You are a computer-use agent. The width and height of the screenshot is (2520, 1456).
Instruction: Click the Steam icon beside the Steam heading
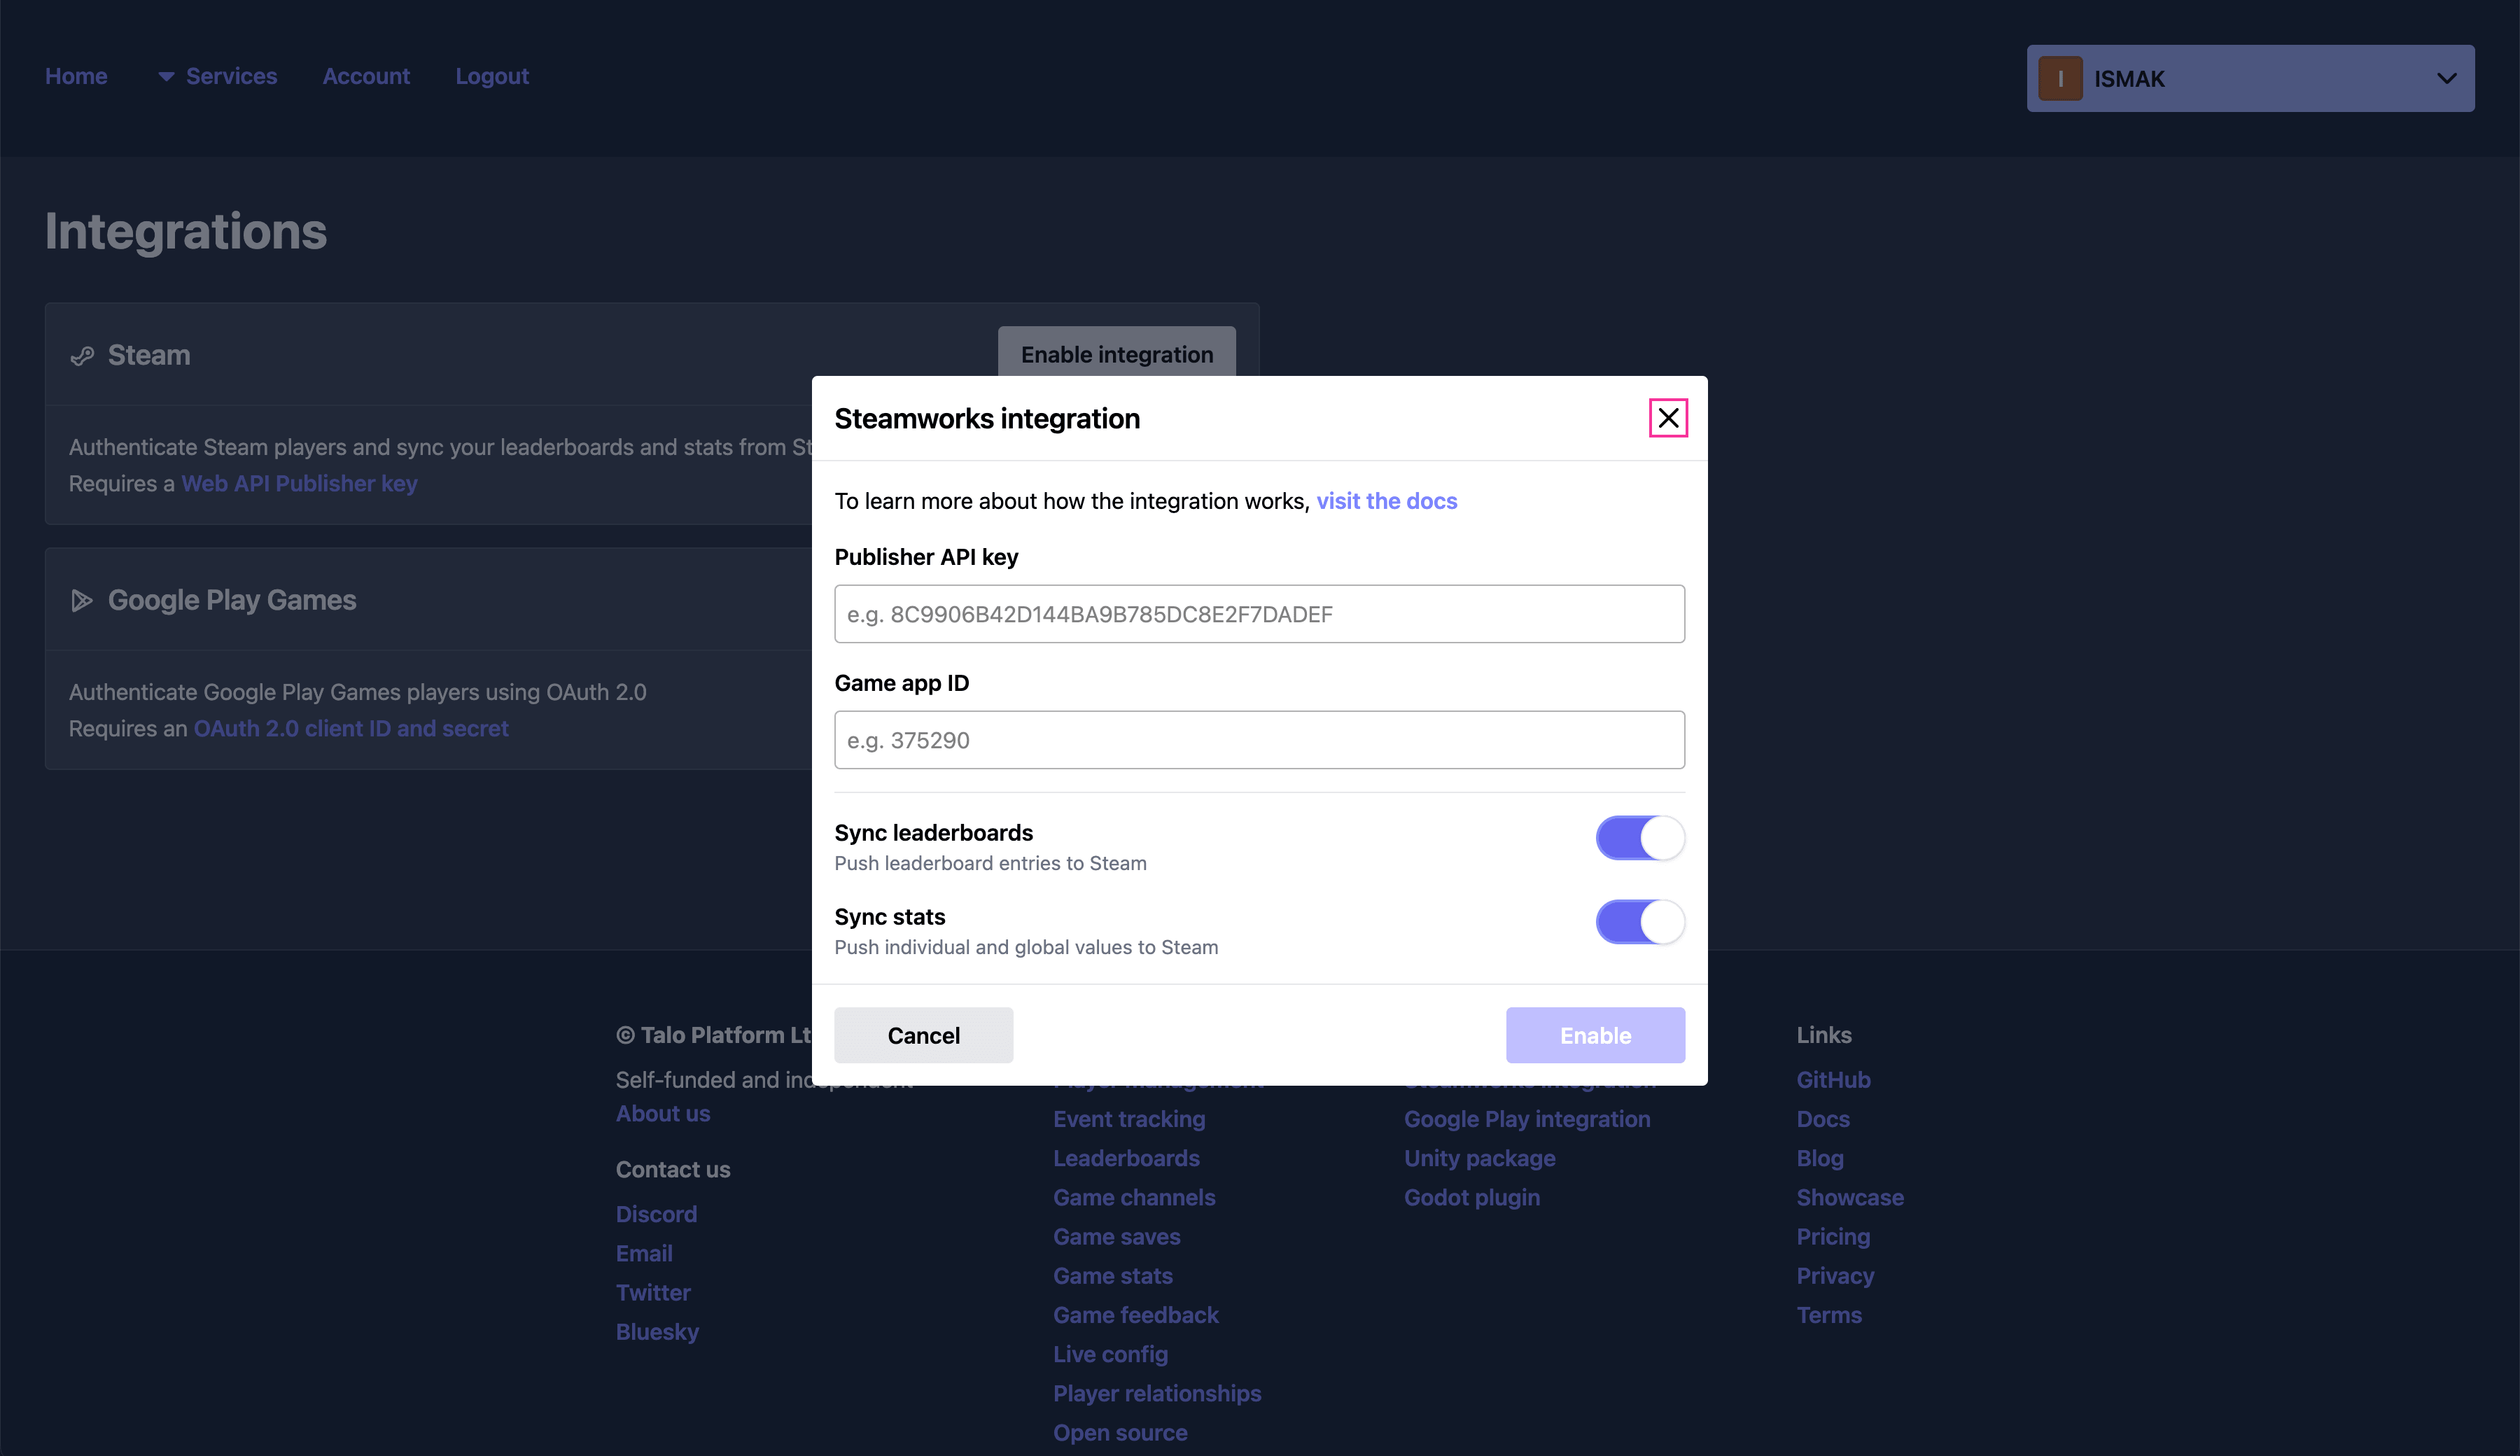point(82,355)
